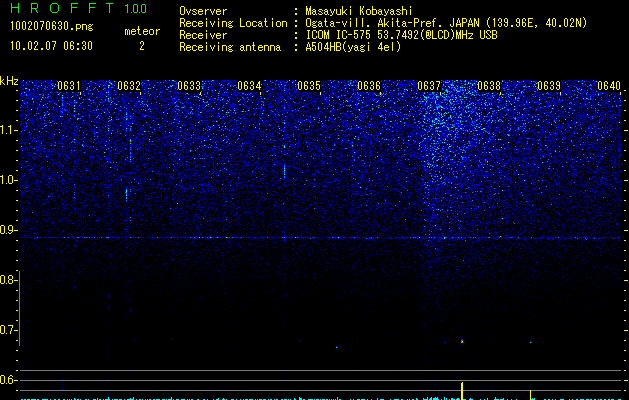Click the 0.6 kHz axis label
Image resolution: width=629 pixels, height=400 pixels.
pos(8,380)
